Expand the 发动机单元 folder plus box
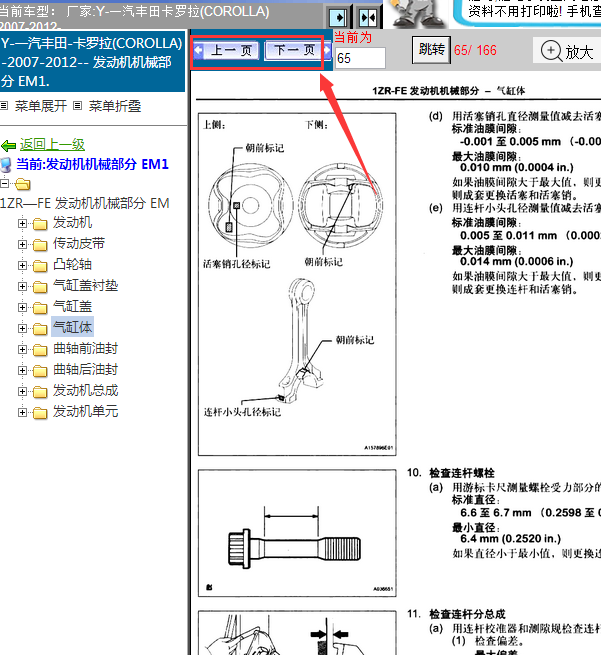 tap(22, 412)
